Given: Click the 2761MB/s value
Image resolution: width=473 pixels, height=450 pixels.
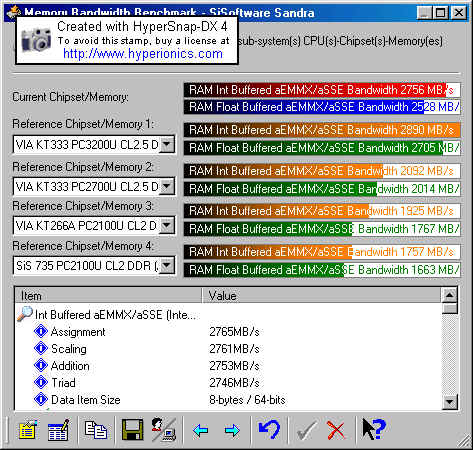Looking at the screenshot, I should tap(234, 349).
